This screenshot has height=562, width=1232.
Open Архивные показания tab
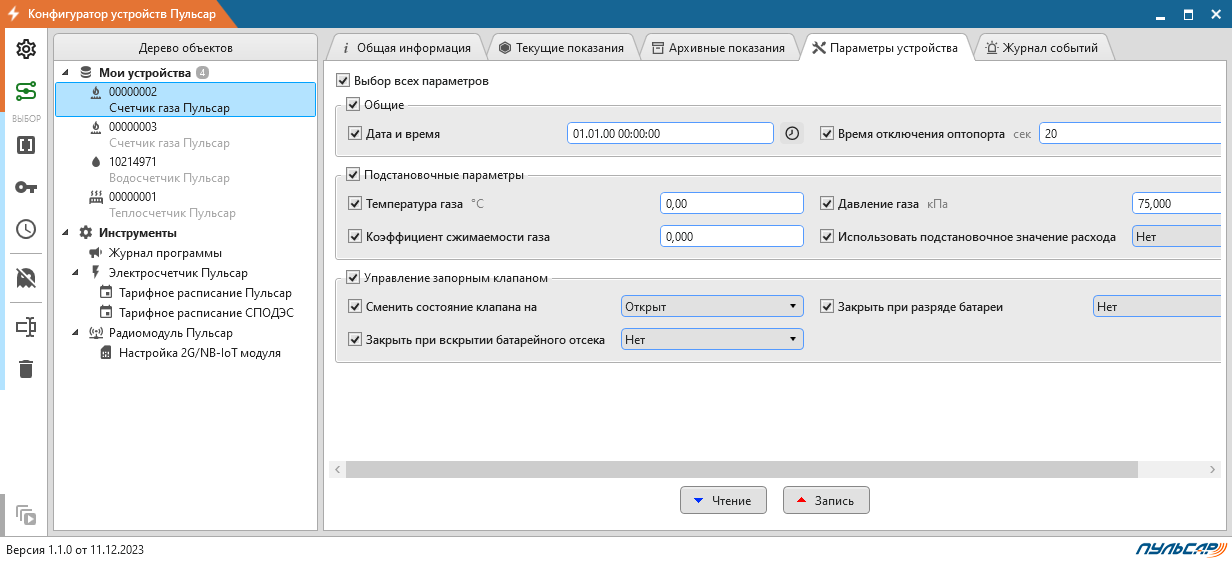pos(719,47)
